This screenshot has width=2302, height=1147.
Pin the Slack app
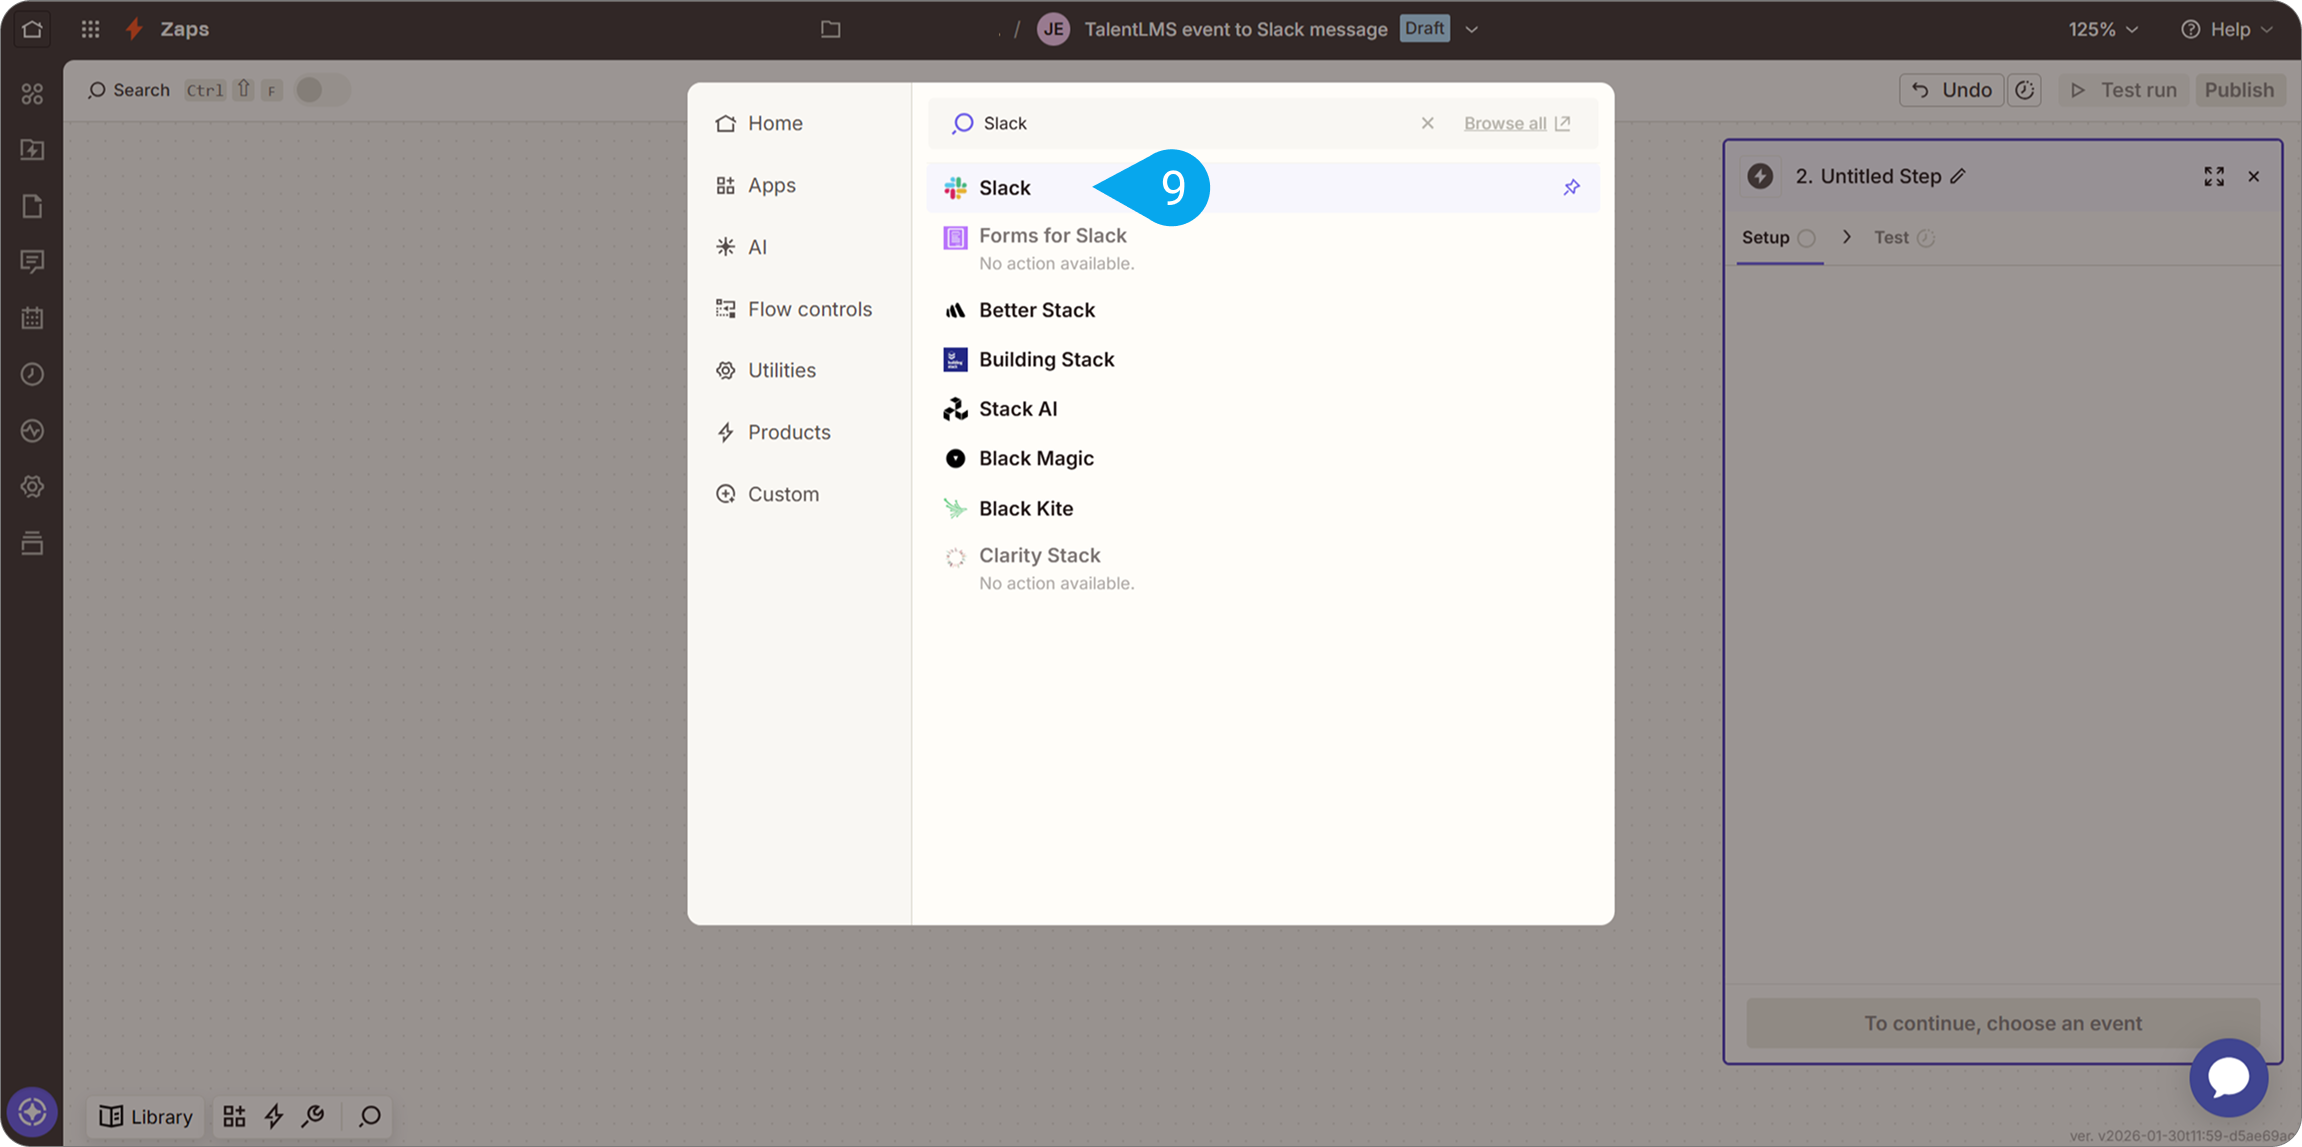(1571, 188)
